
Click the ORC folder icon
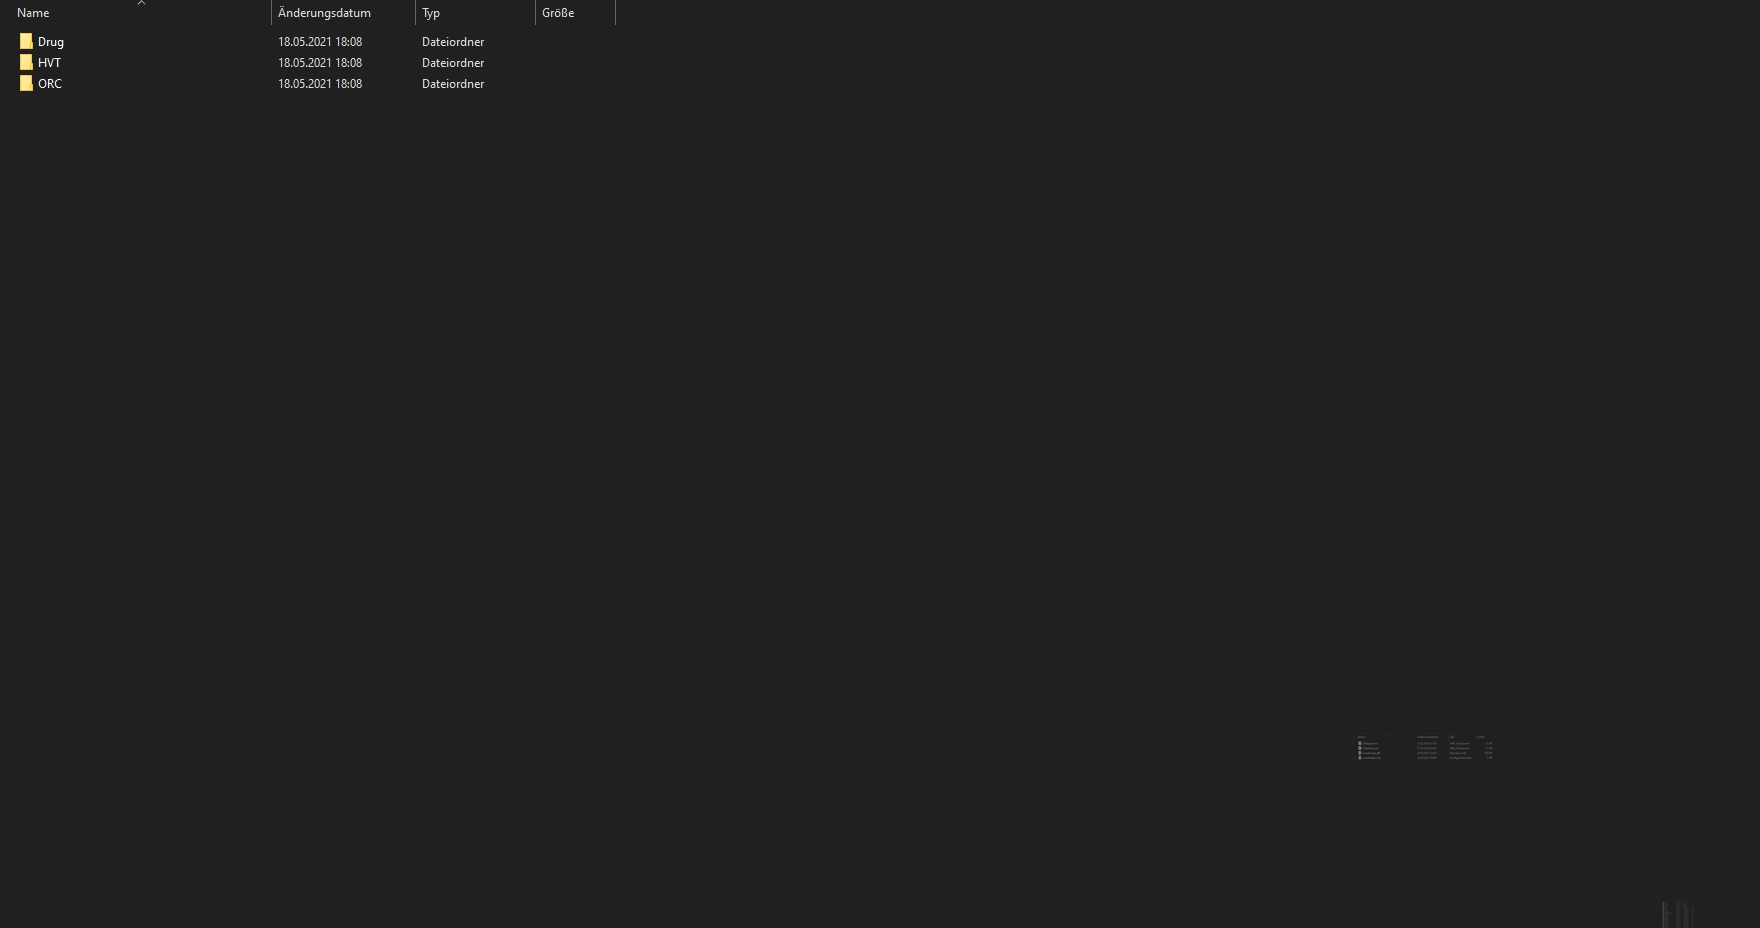pos(26,84)
